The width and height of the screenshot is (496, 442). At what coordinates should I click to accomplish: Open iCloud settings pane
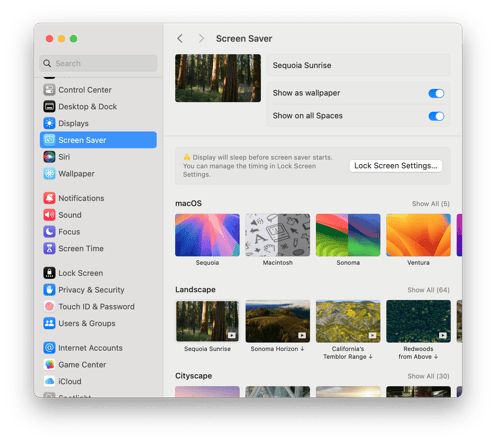tap(98, 381)
